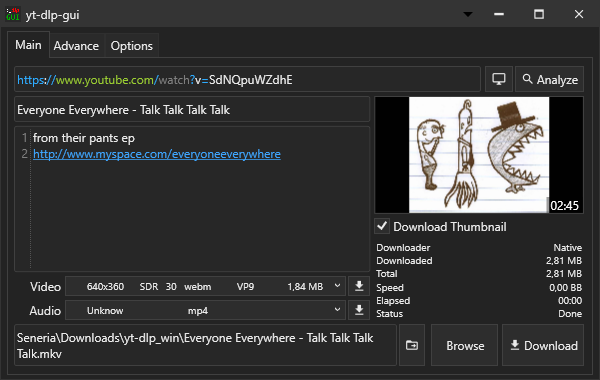Select the Main tab
The width and height of the screenshot is (600, 380).
[28, 45]
